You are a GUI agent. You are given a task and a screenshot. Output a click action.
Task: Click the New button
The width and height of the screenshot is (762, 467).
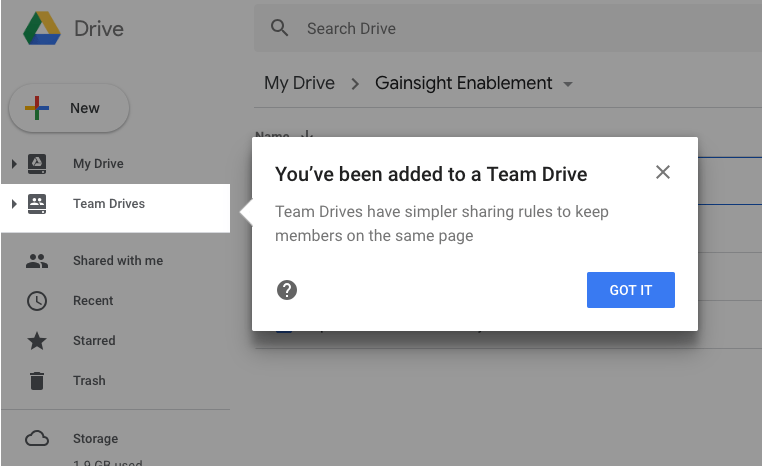[69, 108]
